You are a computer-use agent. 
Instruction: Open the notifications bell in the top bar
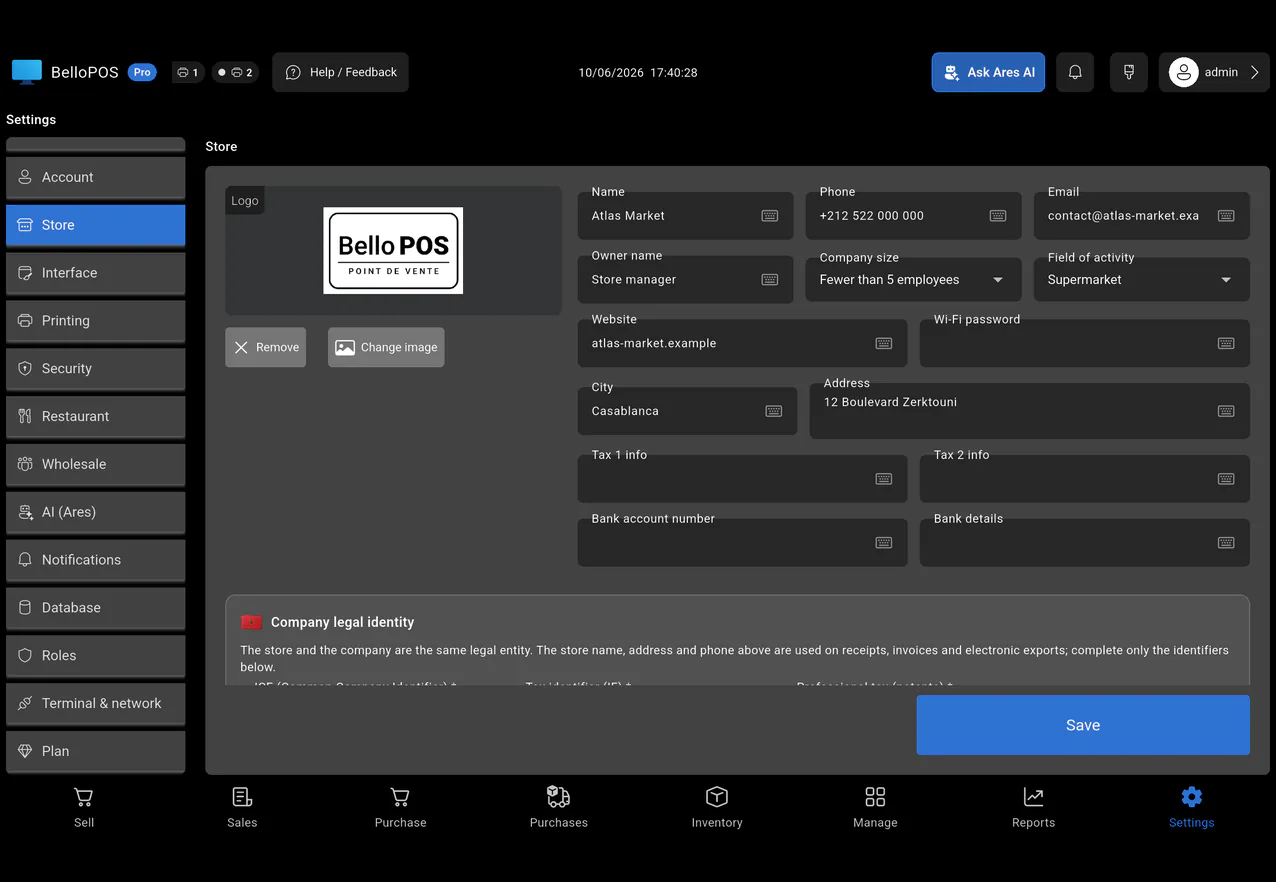point(1075,72)
